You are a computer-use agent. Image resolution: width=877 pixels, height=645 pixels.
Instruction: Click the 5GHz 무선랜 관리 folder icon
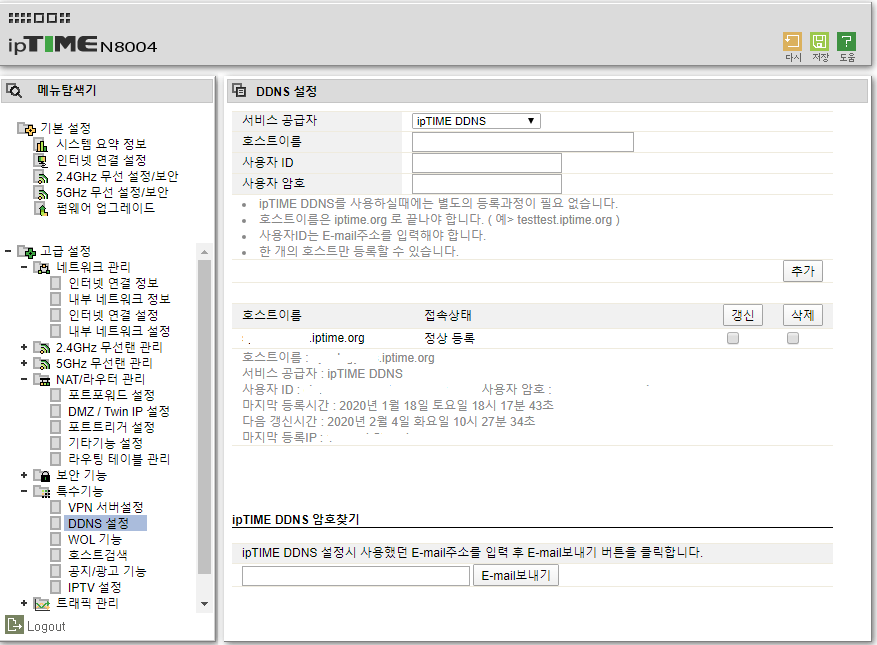[x=41, y=364]
